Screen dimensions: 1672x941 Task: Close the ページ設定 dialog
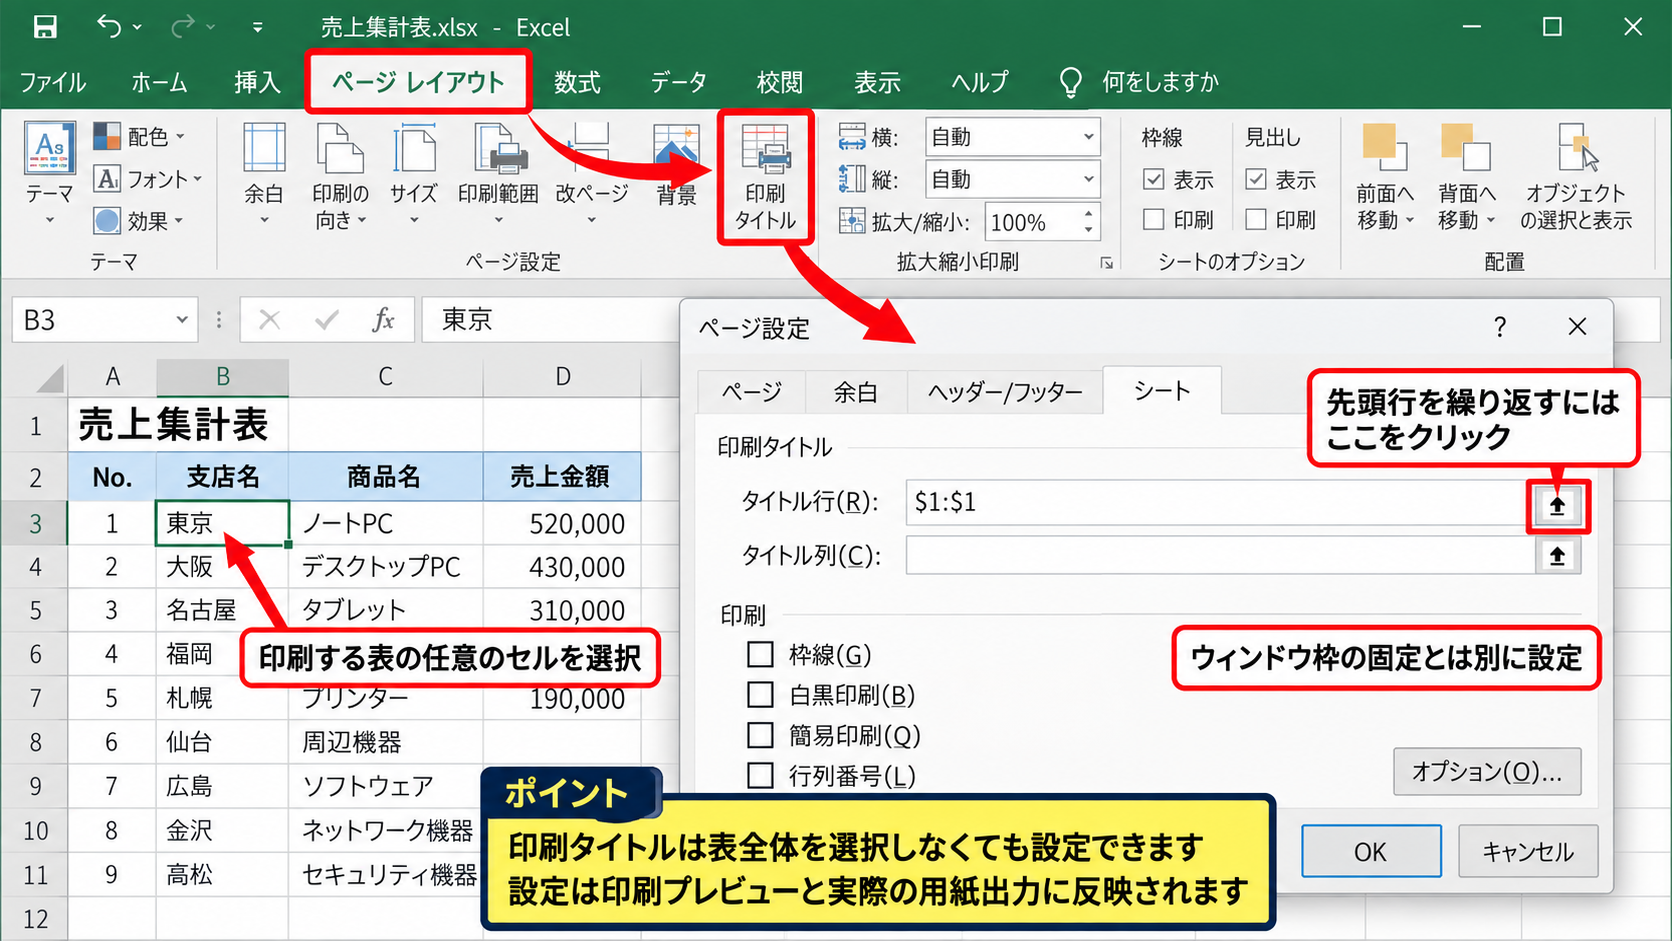(x=1577, y=326)
